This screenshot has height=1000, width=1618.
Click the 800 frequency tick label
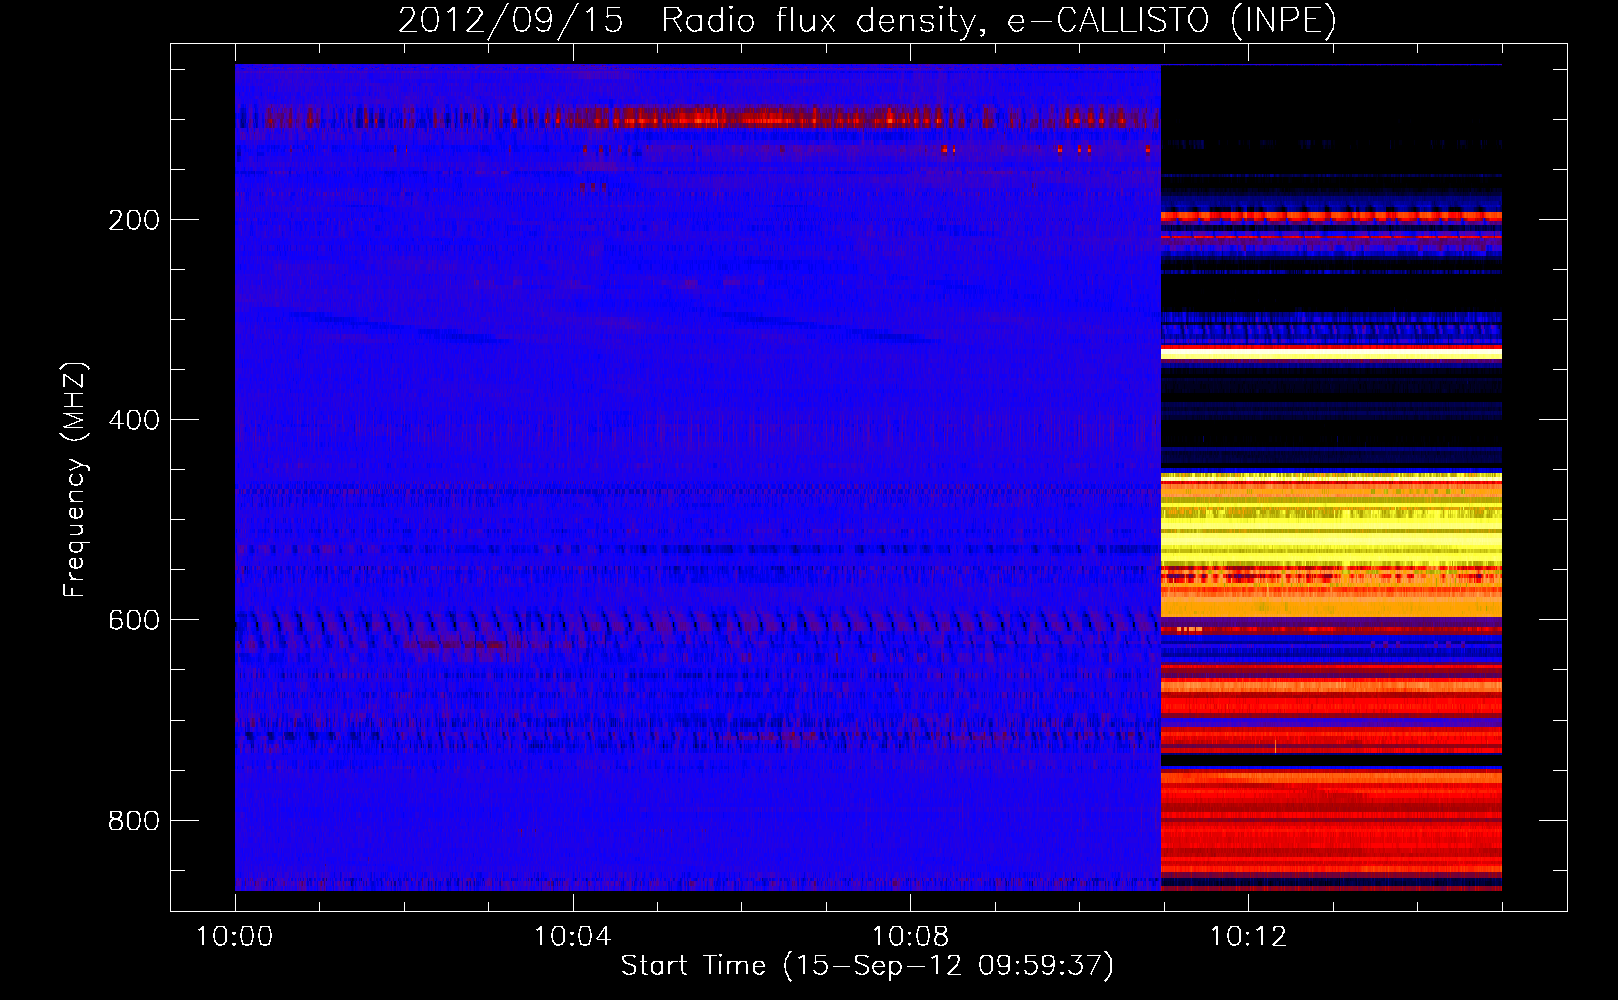pyautogui.click(x=134, y=821)
